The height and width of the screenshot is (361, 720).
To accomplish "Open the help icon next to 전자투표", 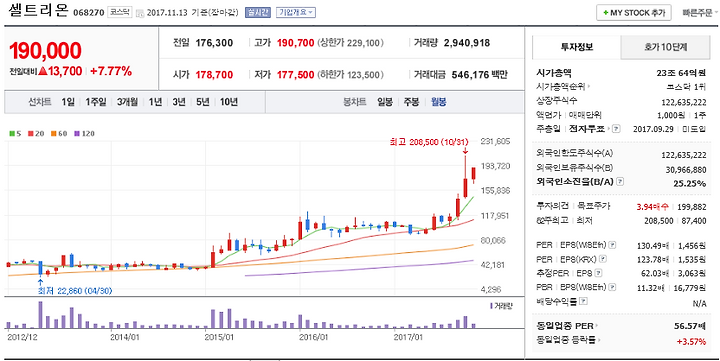I will point(617,129).
